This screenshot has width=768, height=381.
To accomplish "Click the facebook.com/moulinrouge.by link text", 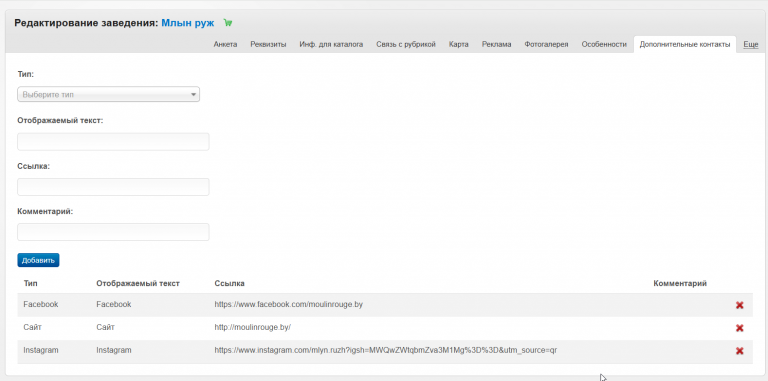I will point(288,305).
